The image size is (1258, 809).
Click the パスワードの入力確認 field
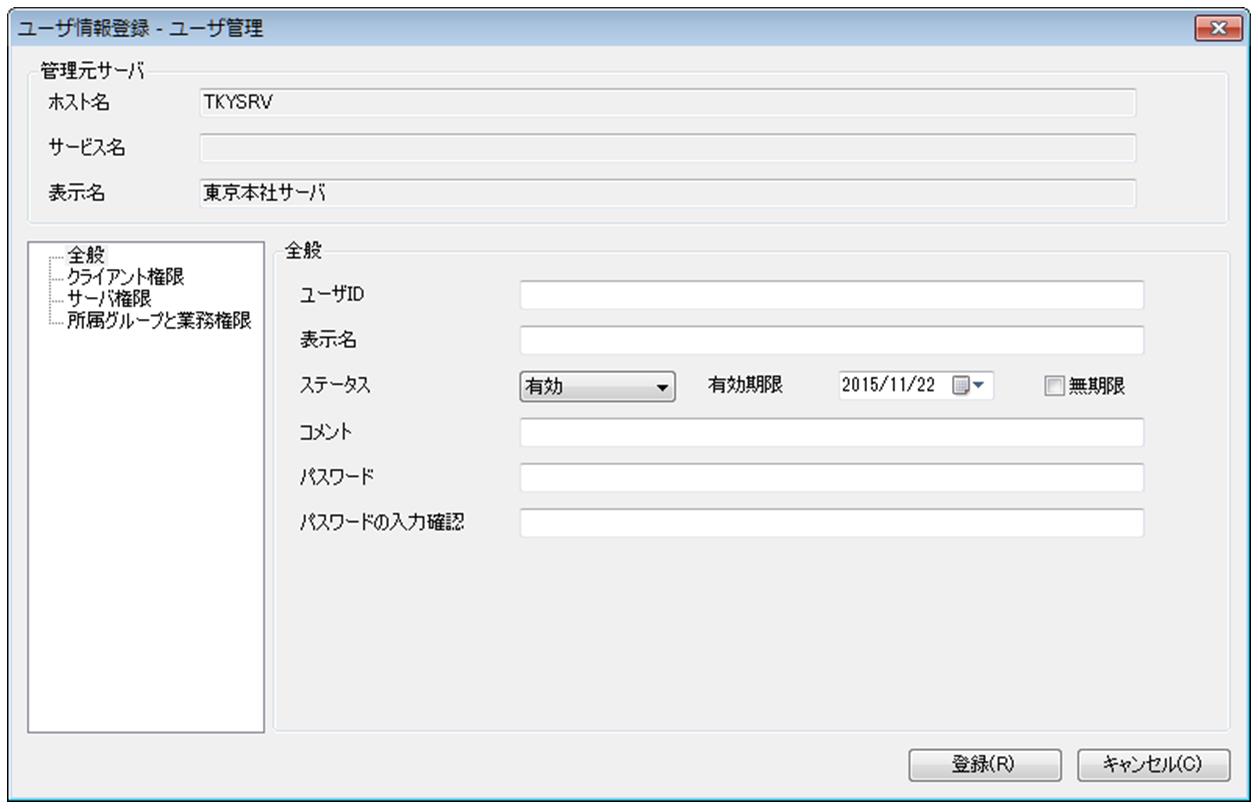pos(831,523)
